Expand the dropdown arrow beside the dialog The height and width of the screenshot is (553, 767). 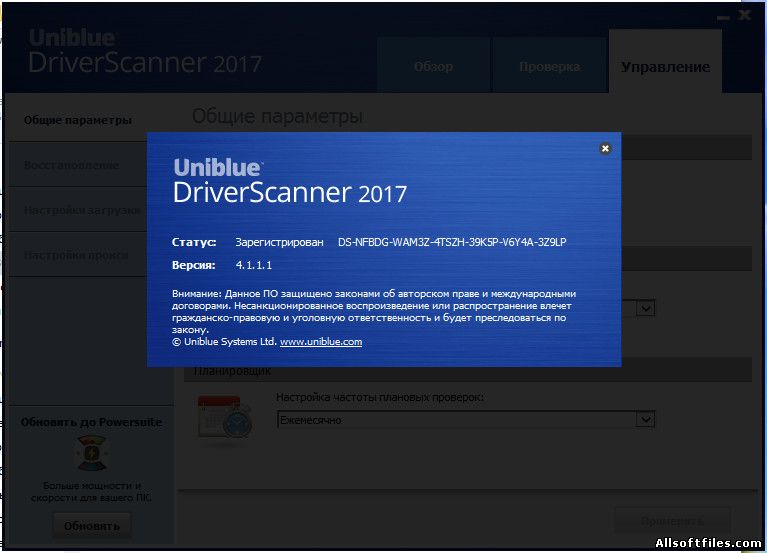coord(646,309)
